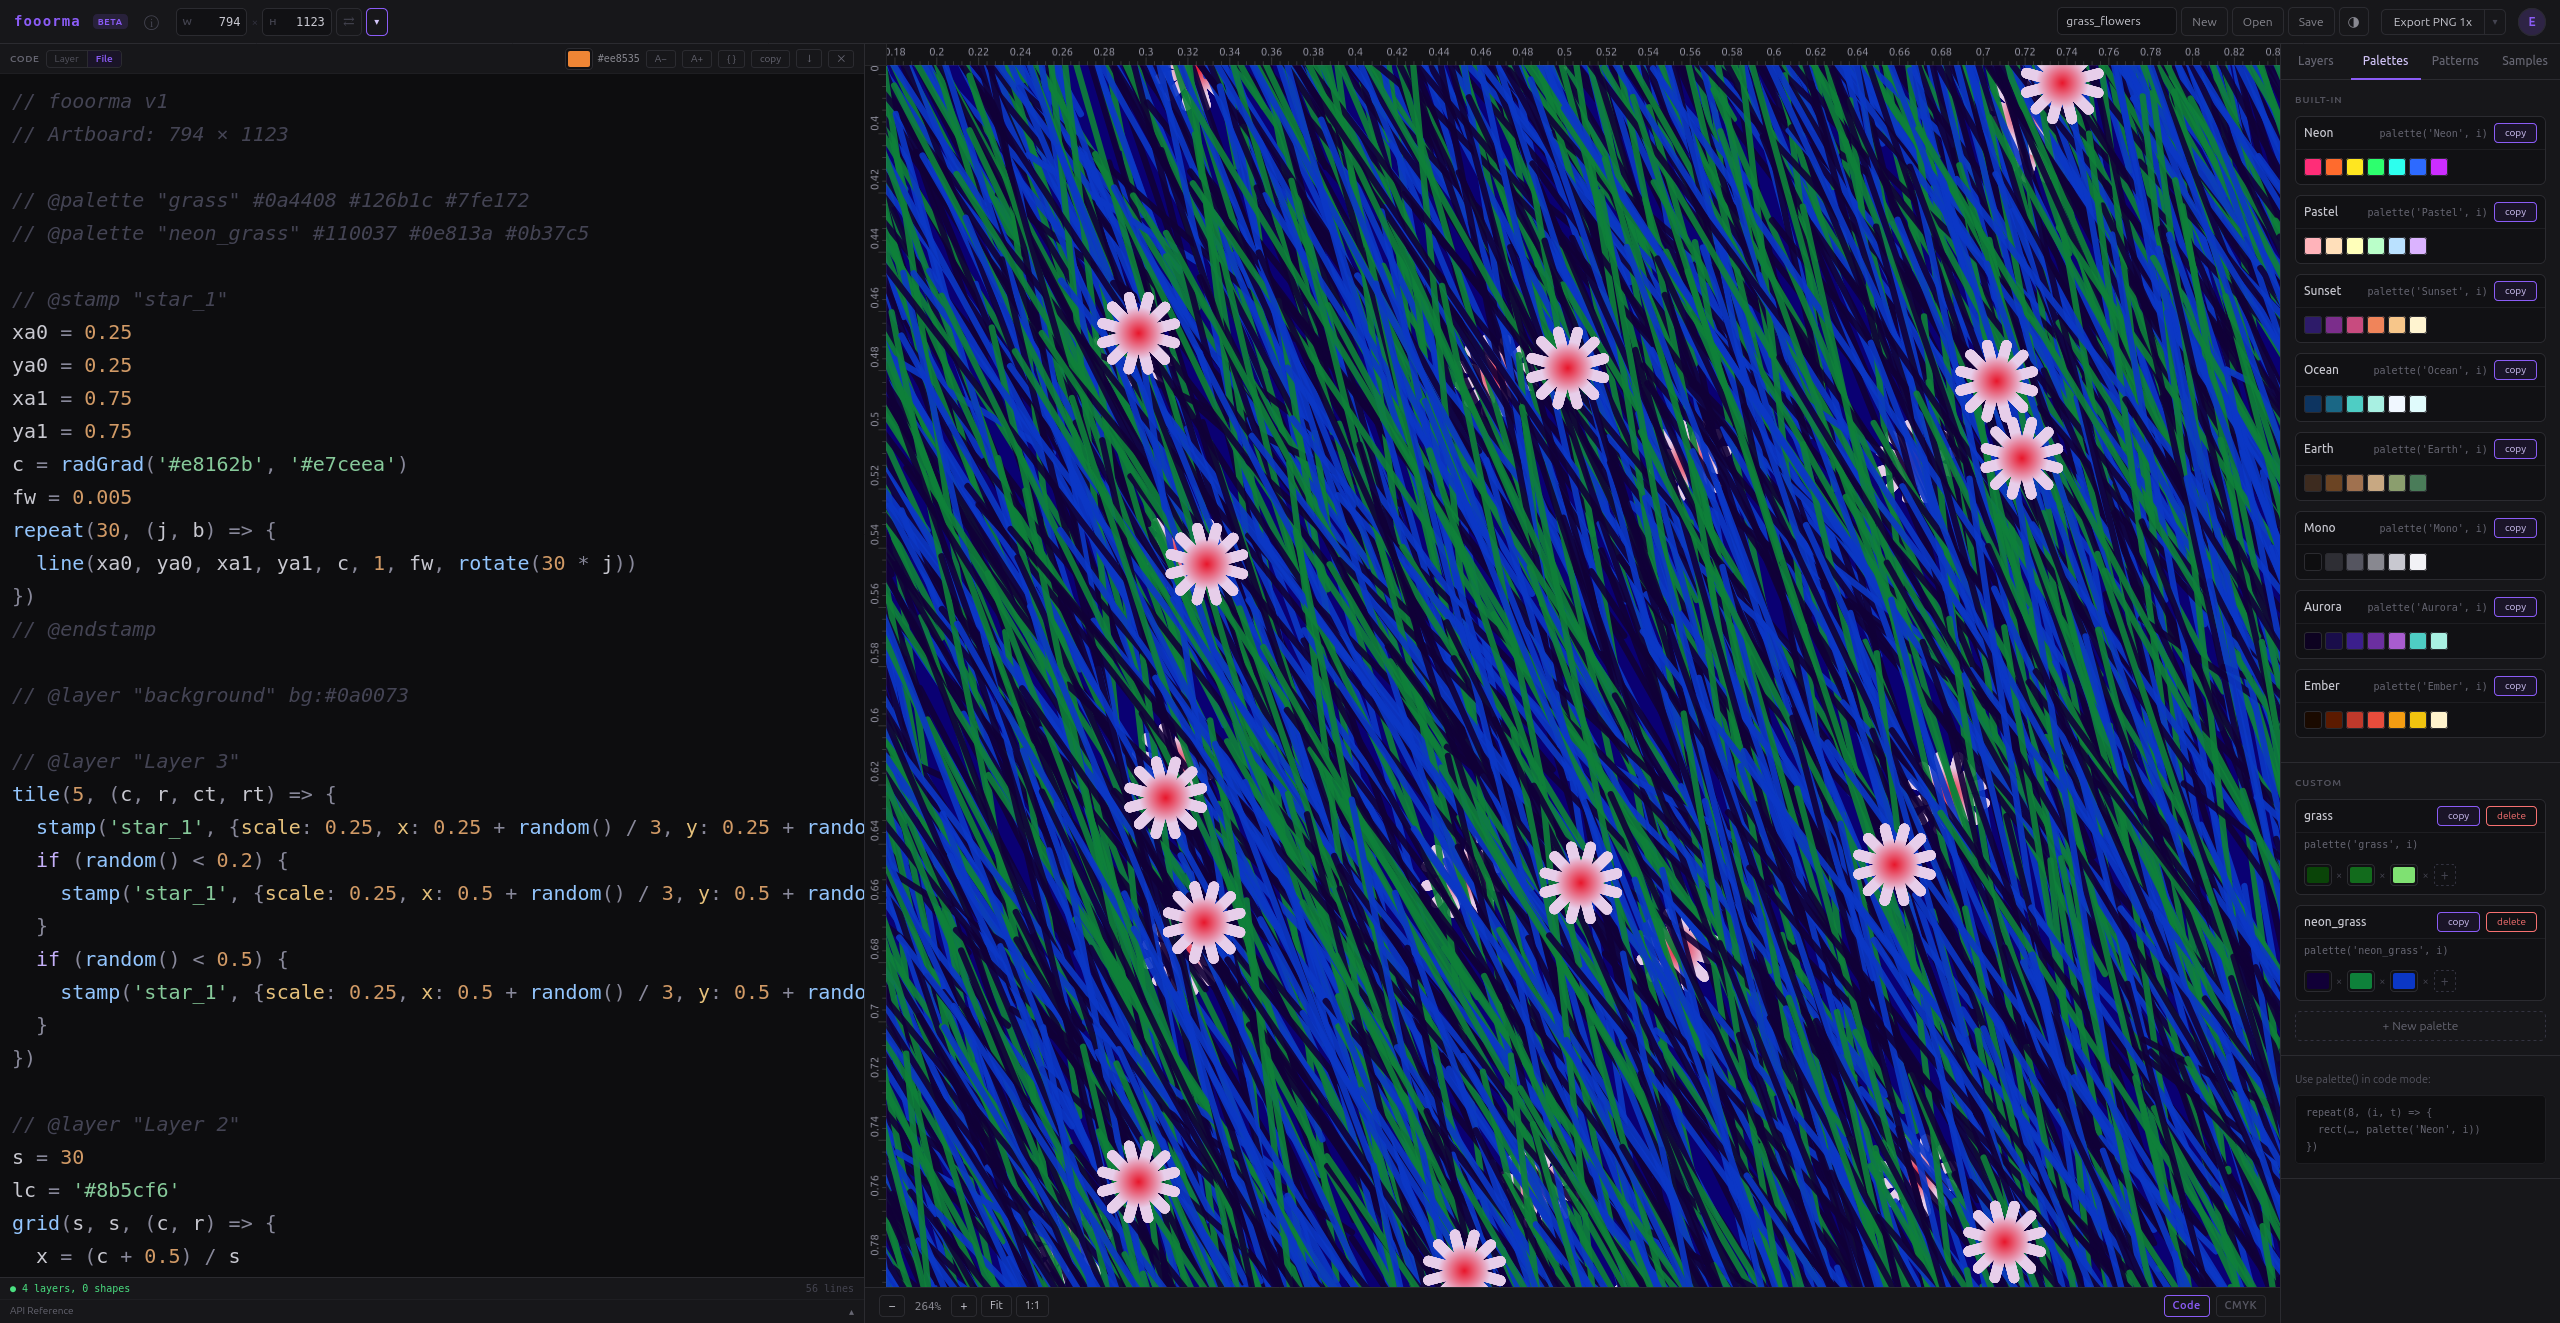
Task: Open the Patterns tab
Action: [2455, 61]
